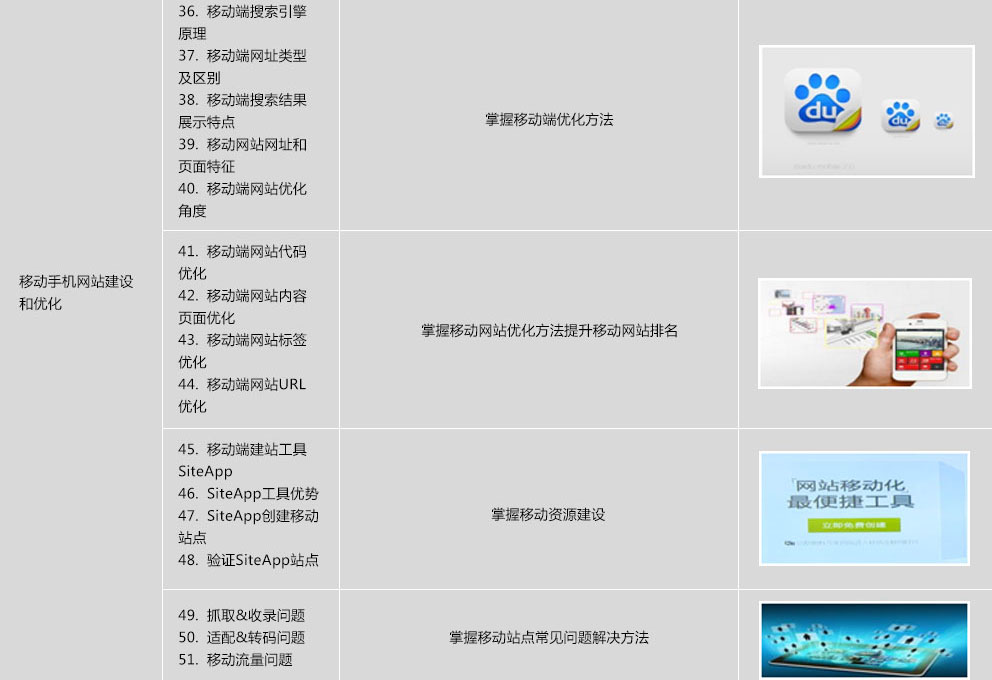Select item 40 移动端网站优化角度

[x=242, y=199]
